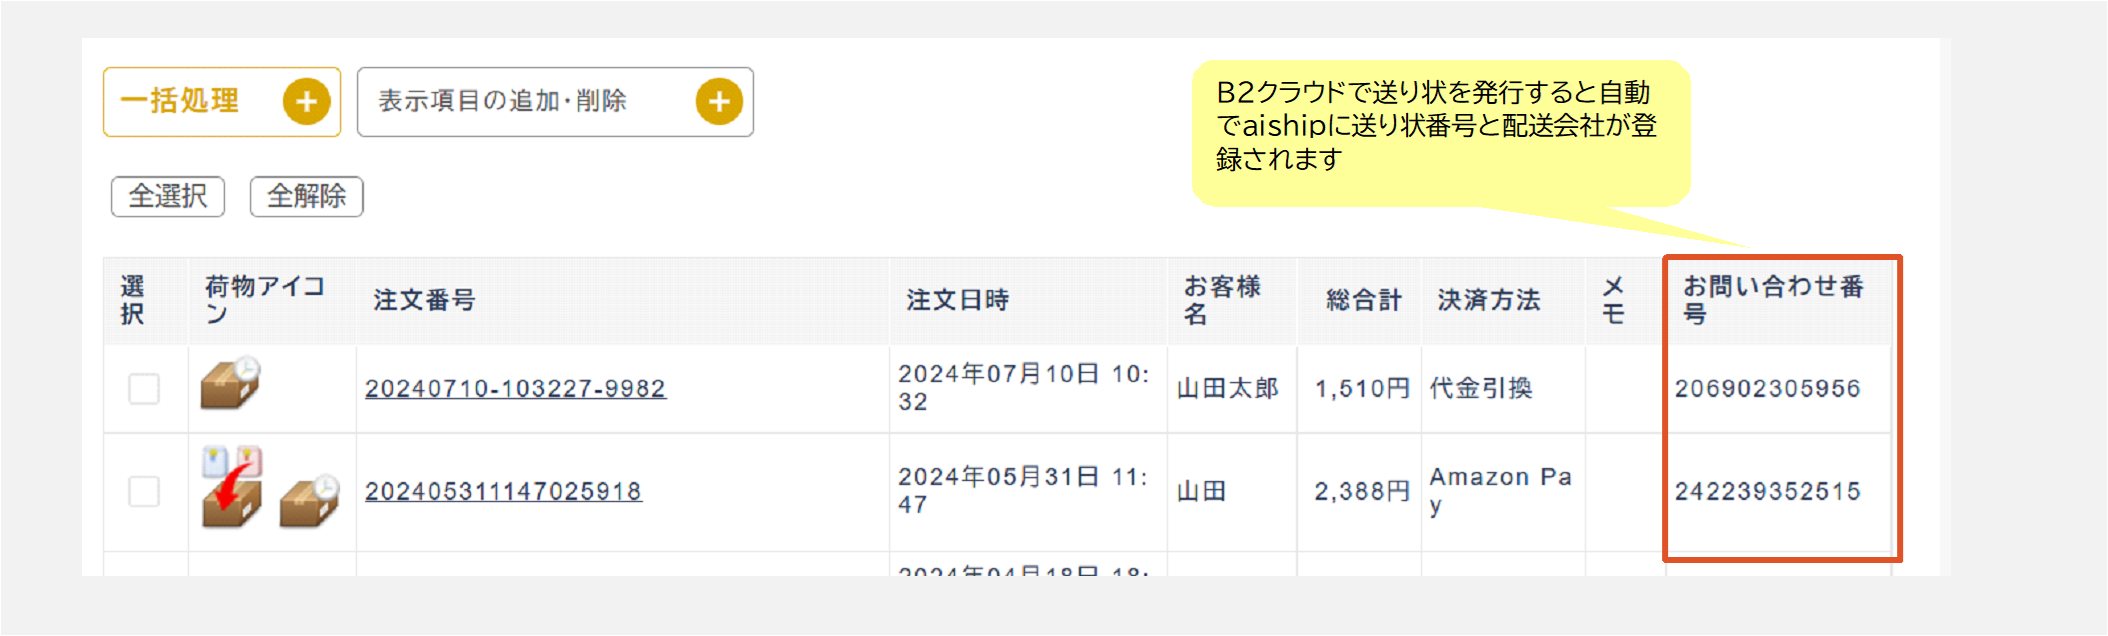Click the 総合計 column header

[x=1363, y=300]
